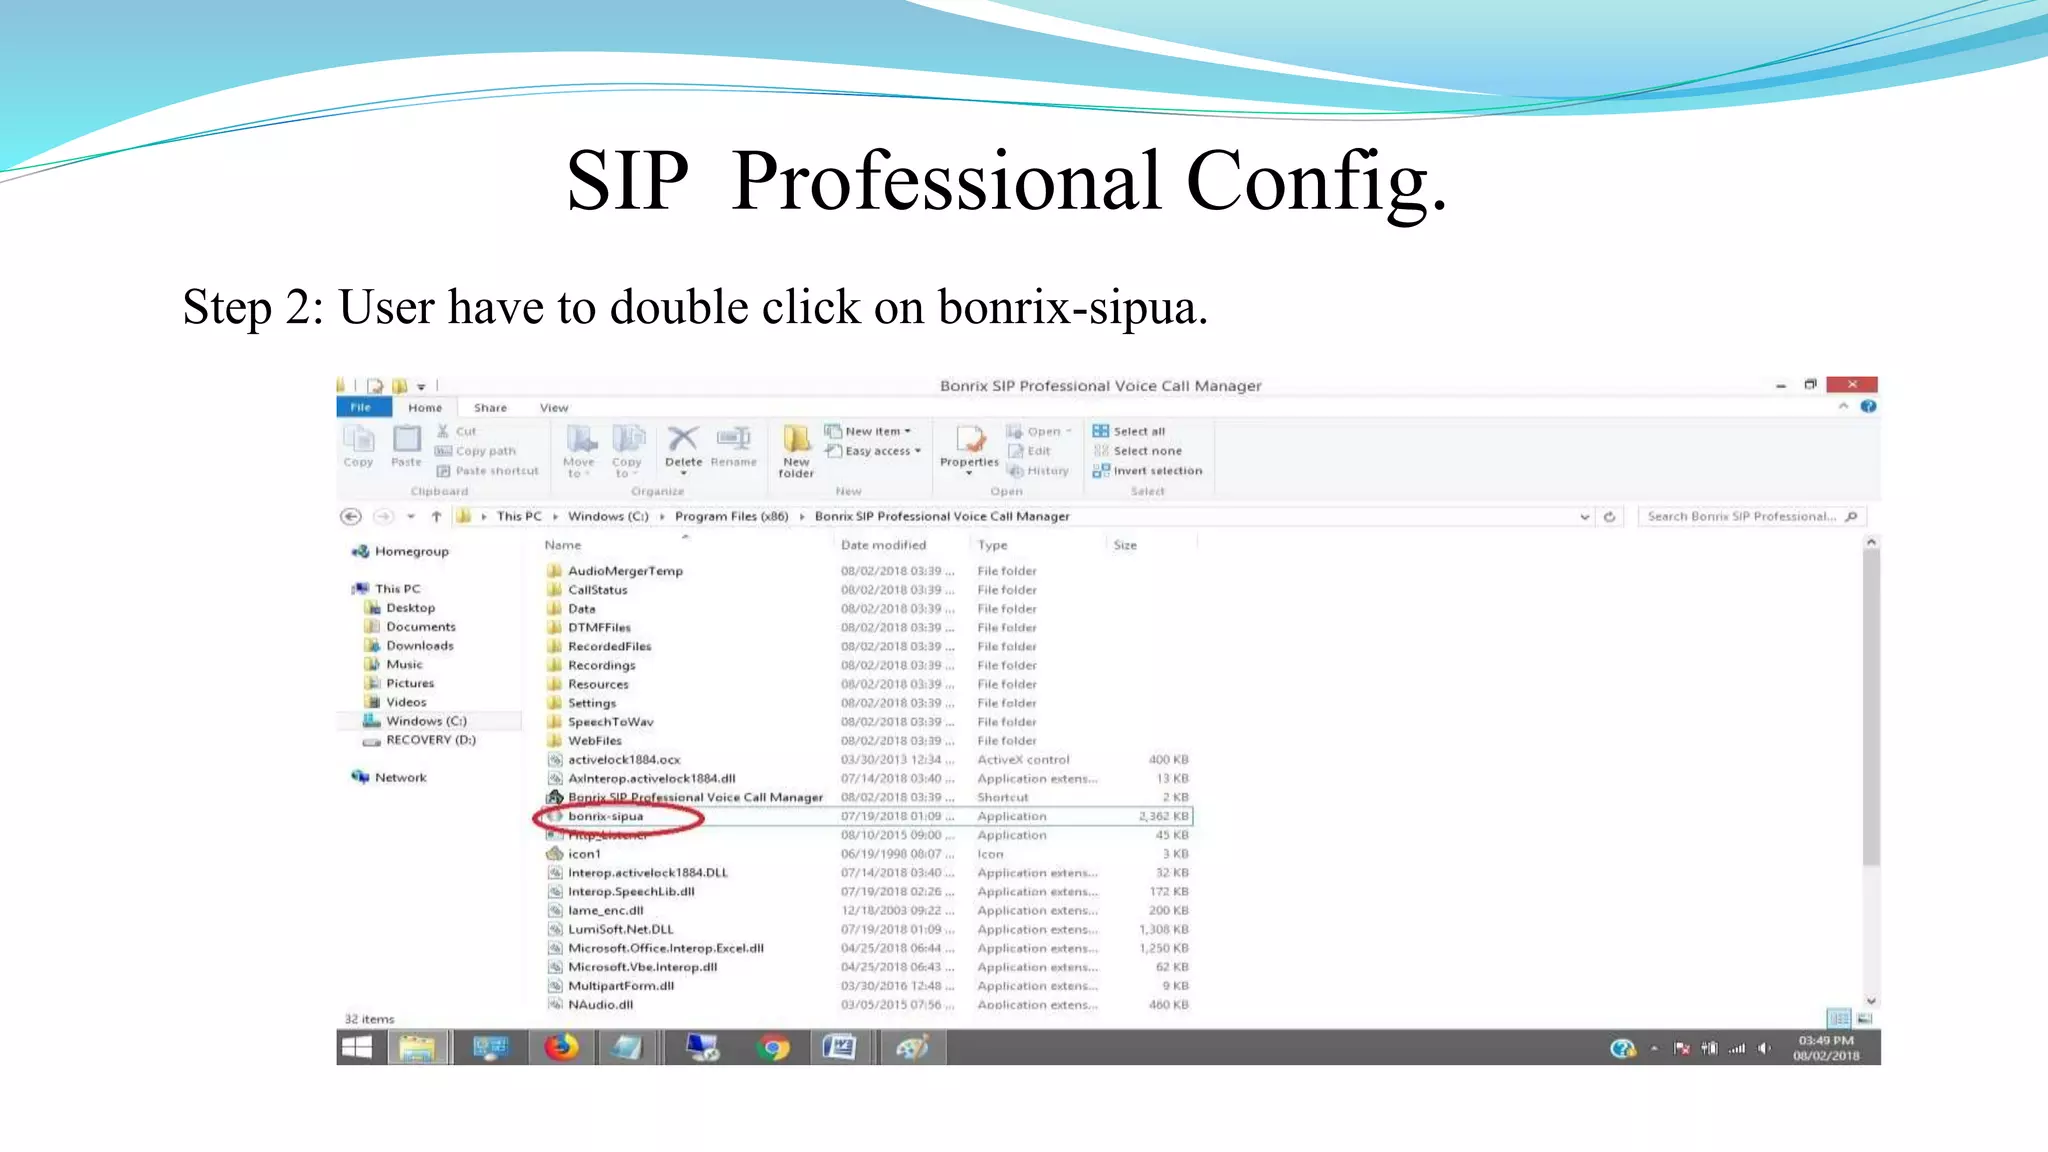This screenshot has width=2048, height=1152.
Task: Create a New folder
Action: tap(796, 451)
